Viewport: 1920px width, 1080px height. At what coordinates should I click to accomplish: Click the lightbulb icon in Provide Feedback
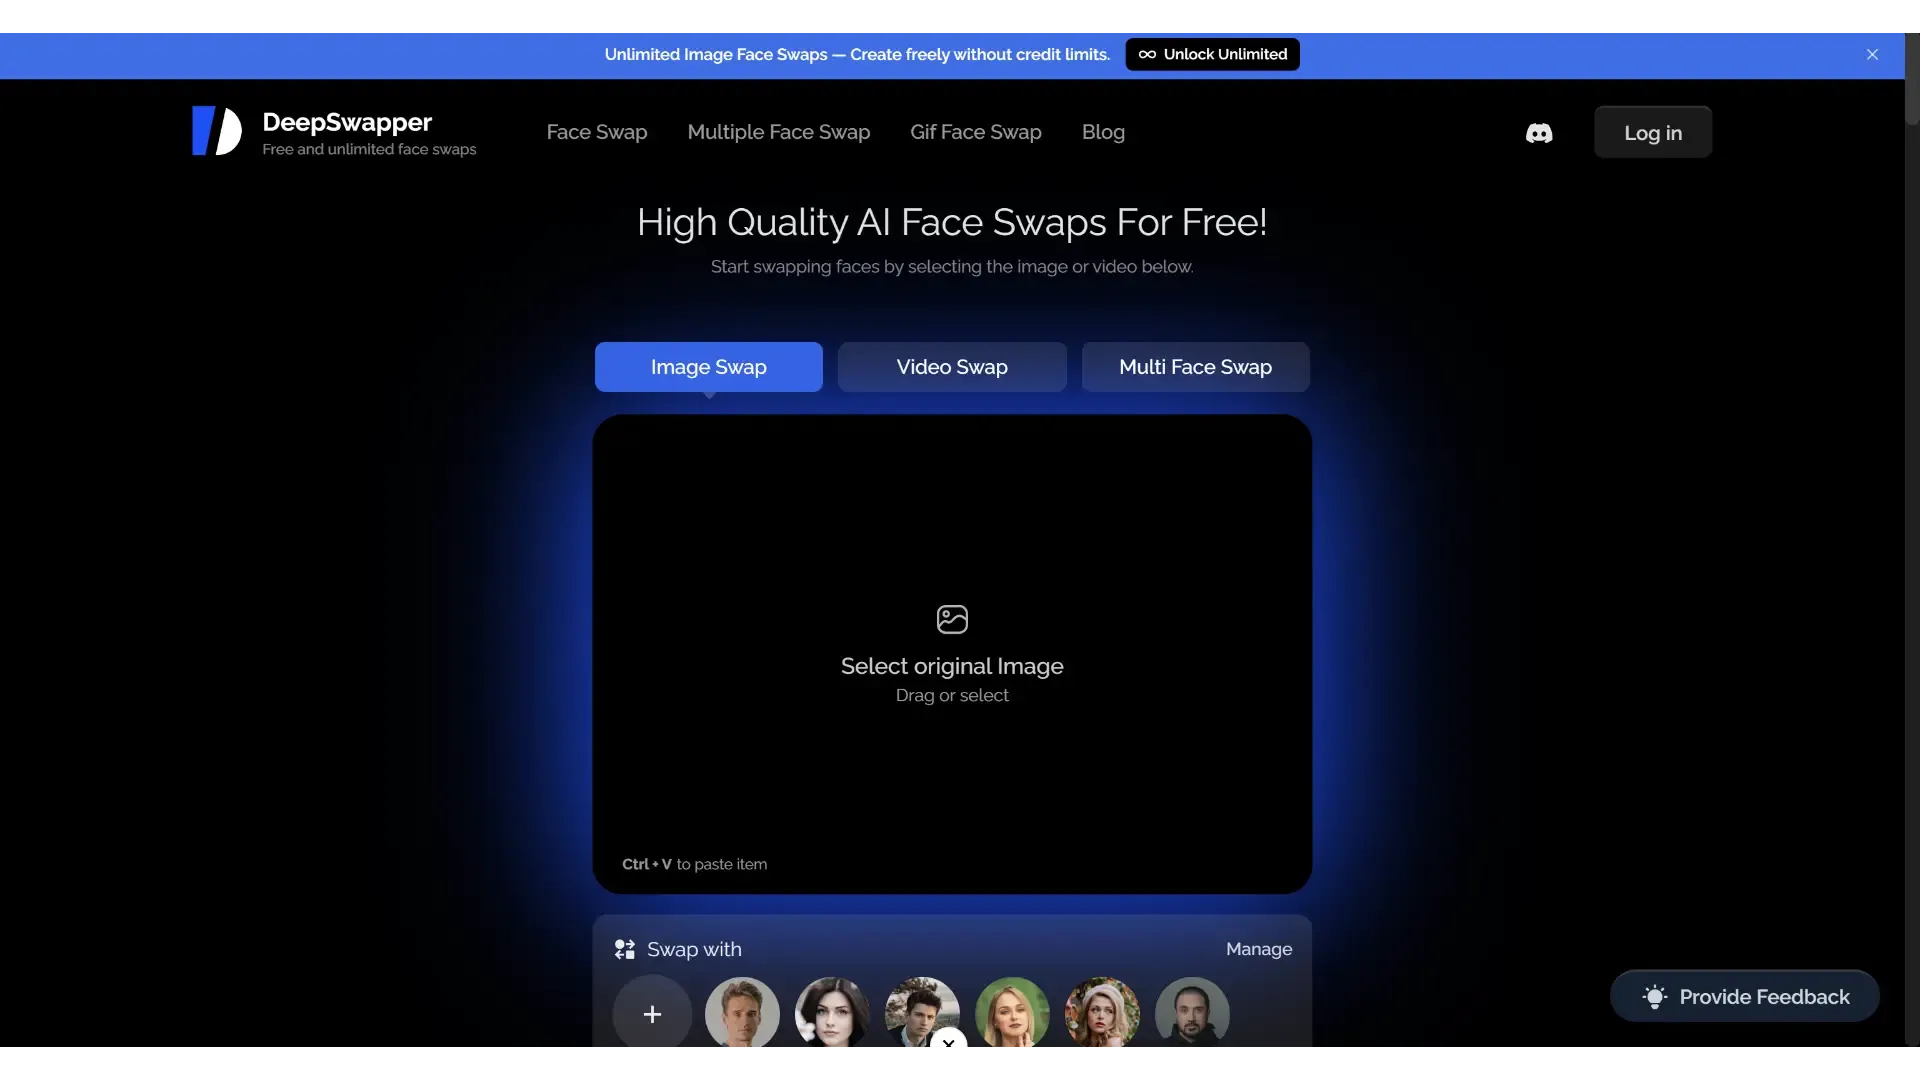(1655, 996)
